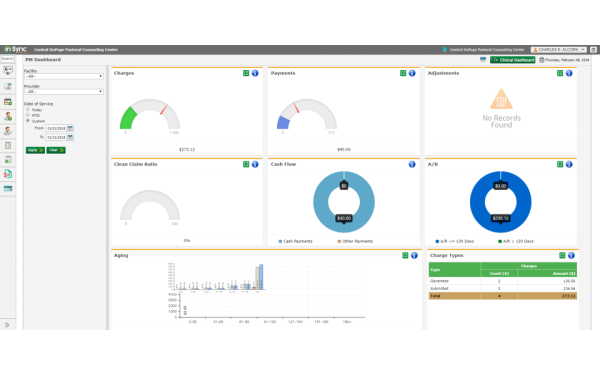Click the InSync logo
Screen dimensions: 600x375
15,49
